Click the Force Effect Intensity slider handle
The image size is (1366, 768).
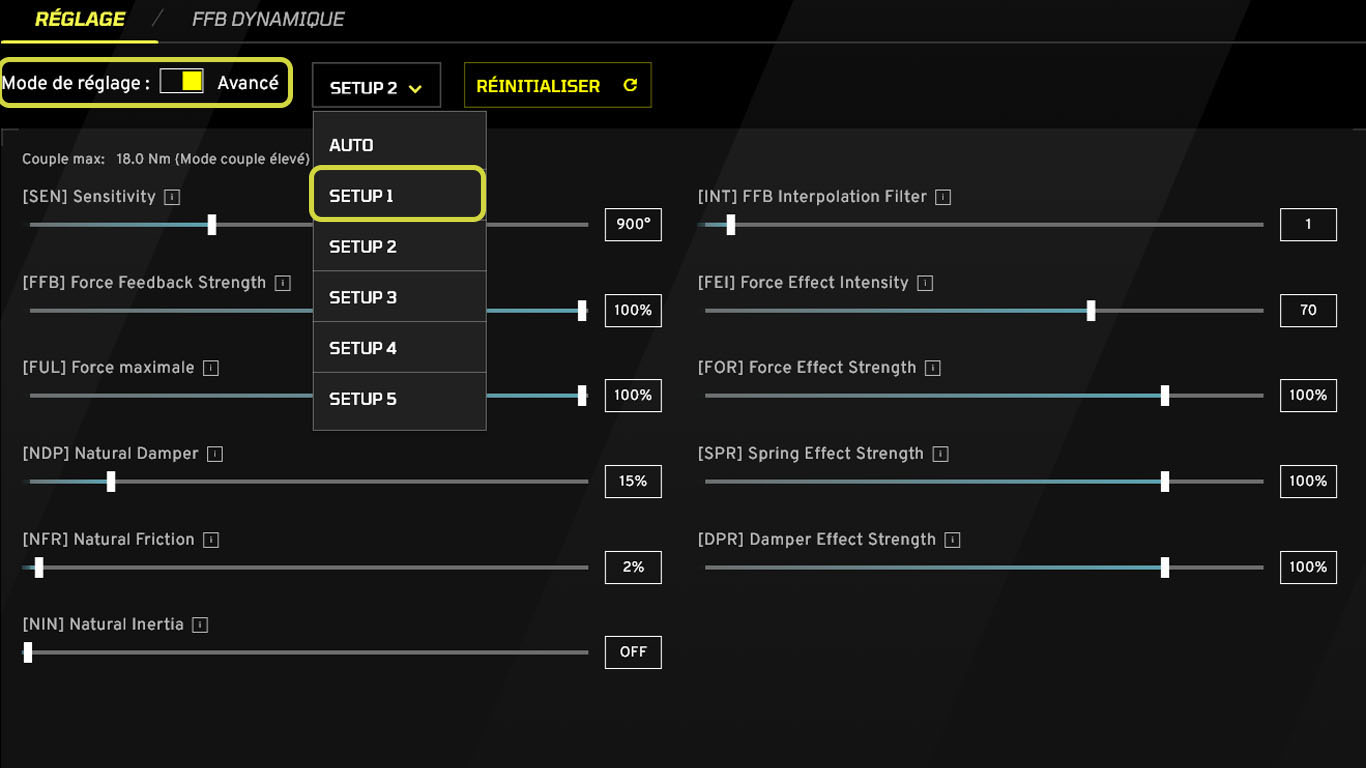[x=1091, y=310]
